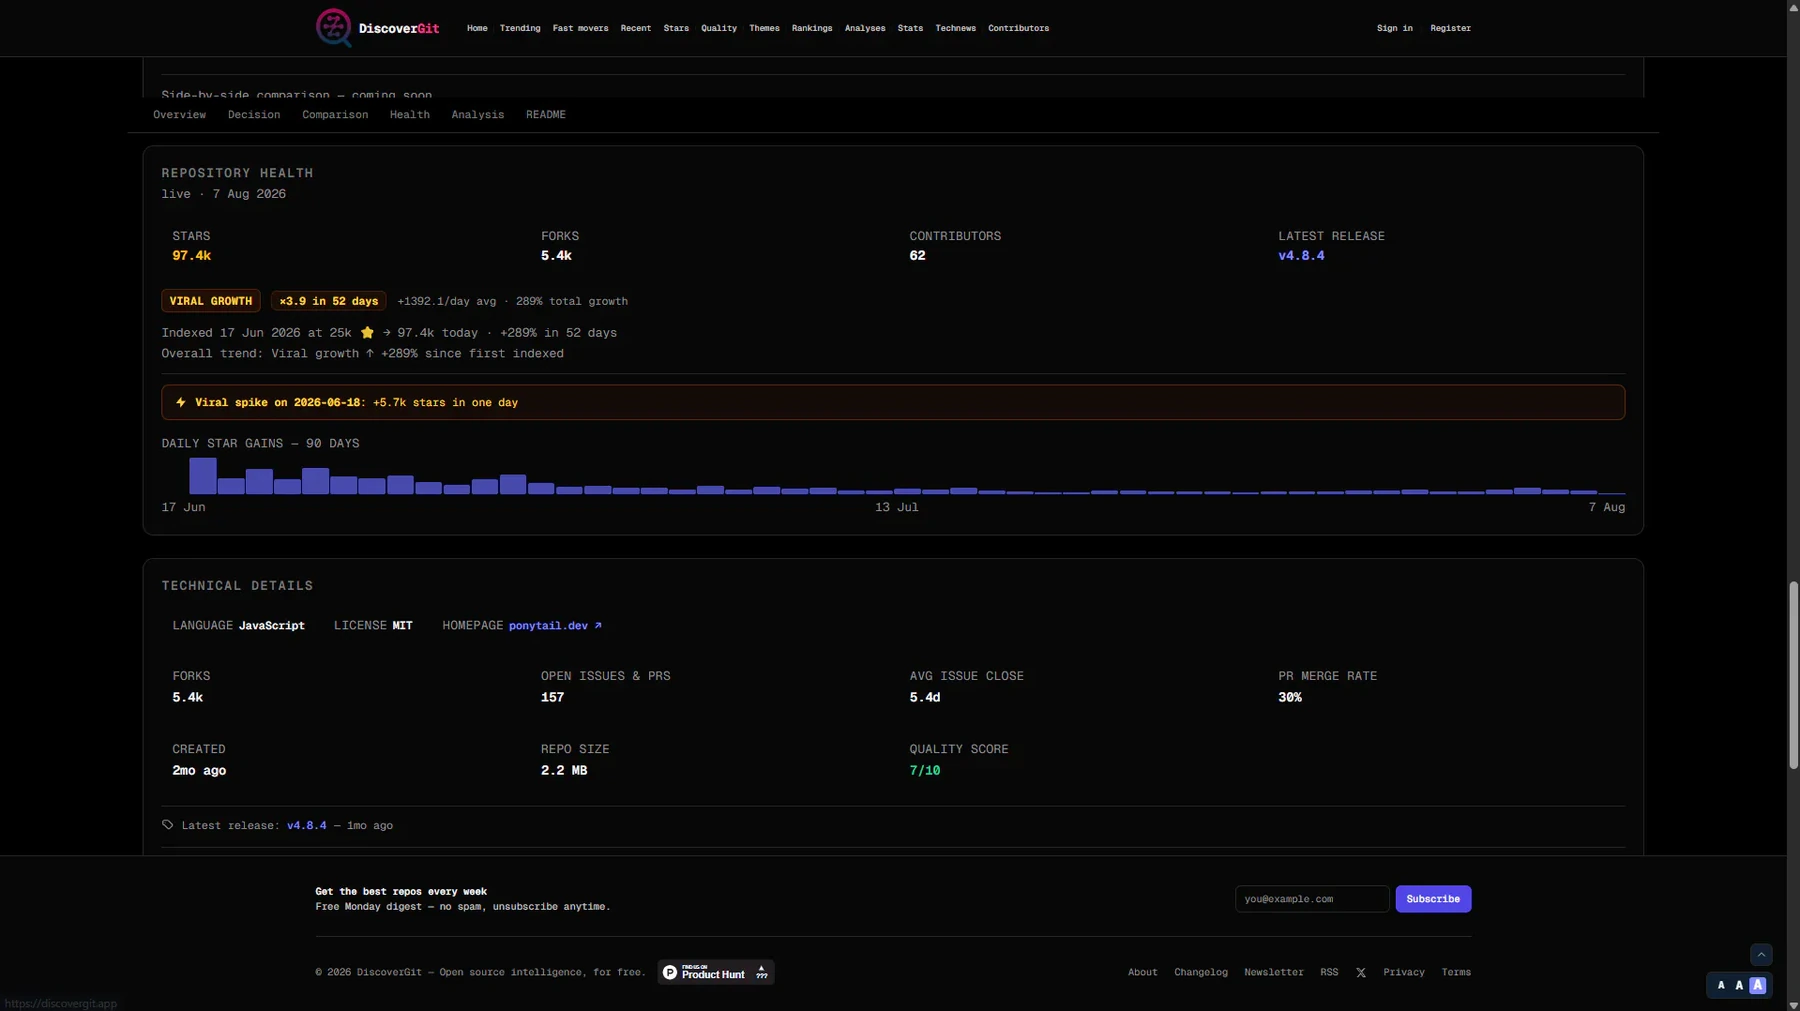Click the Subscribe button
The image size is (1800, 1011).
(x=1433, y=899)
